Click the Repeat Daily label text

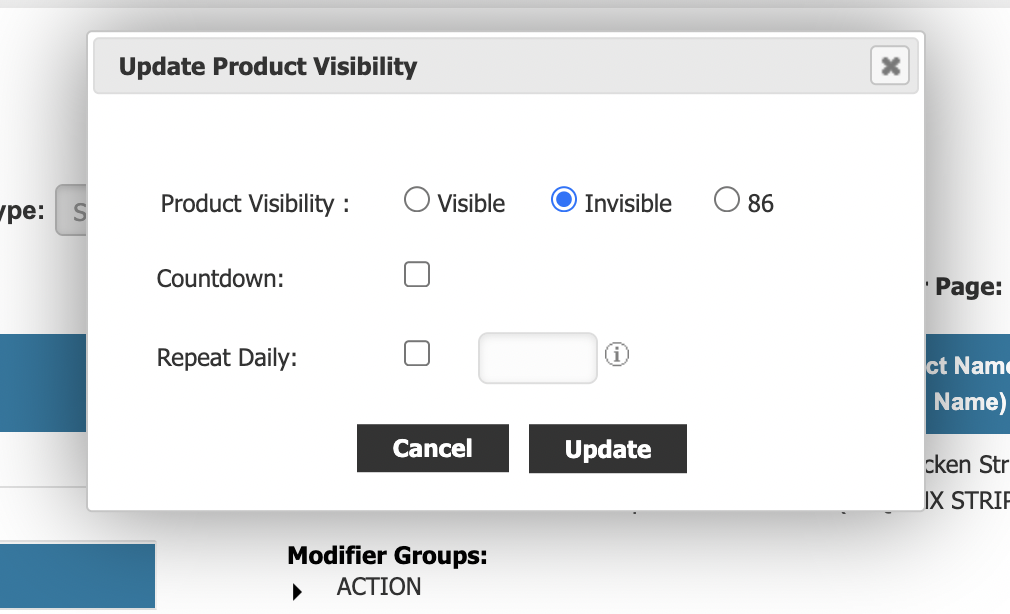tap(227, 358)
